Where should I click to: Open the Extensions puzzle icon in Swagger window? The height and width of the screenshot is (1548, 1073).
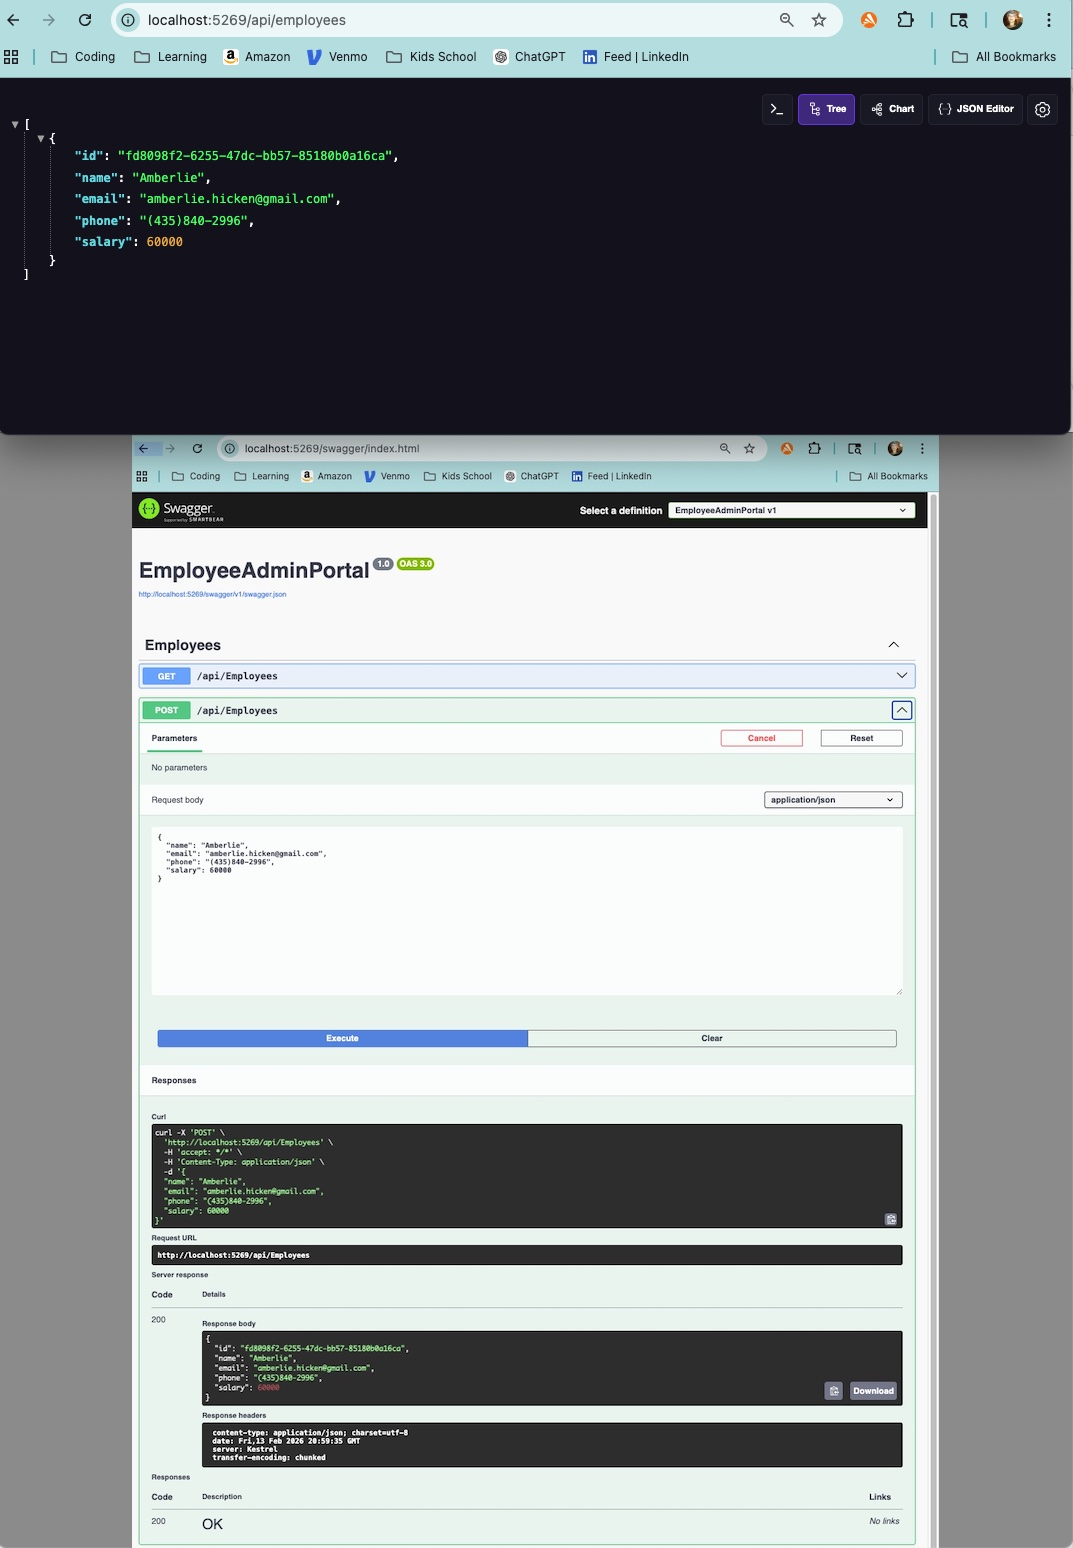click(814, 449)
